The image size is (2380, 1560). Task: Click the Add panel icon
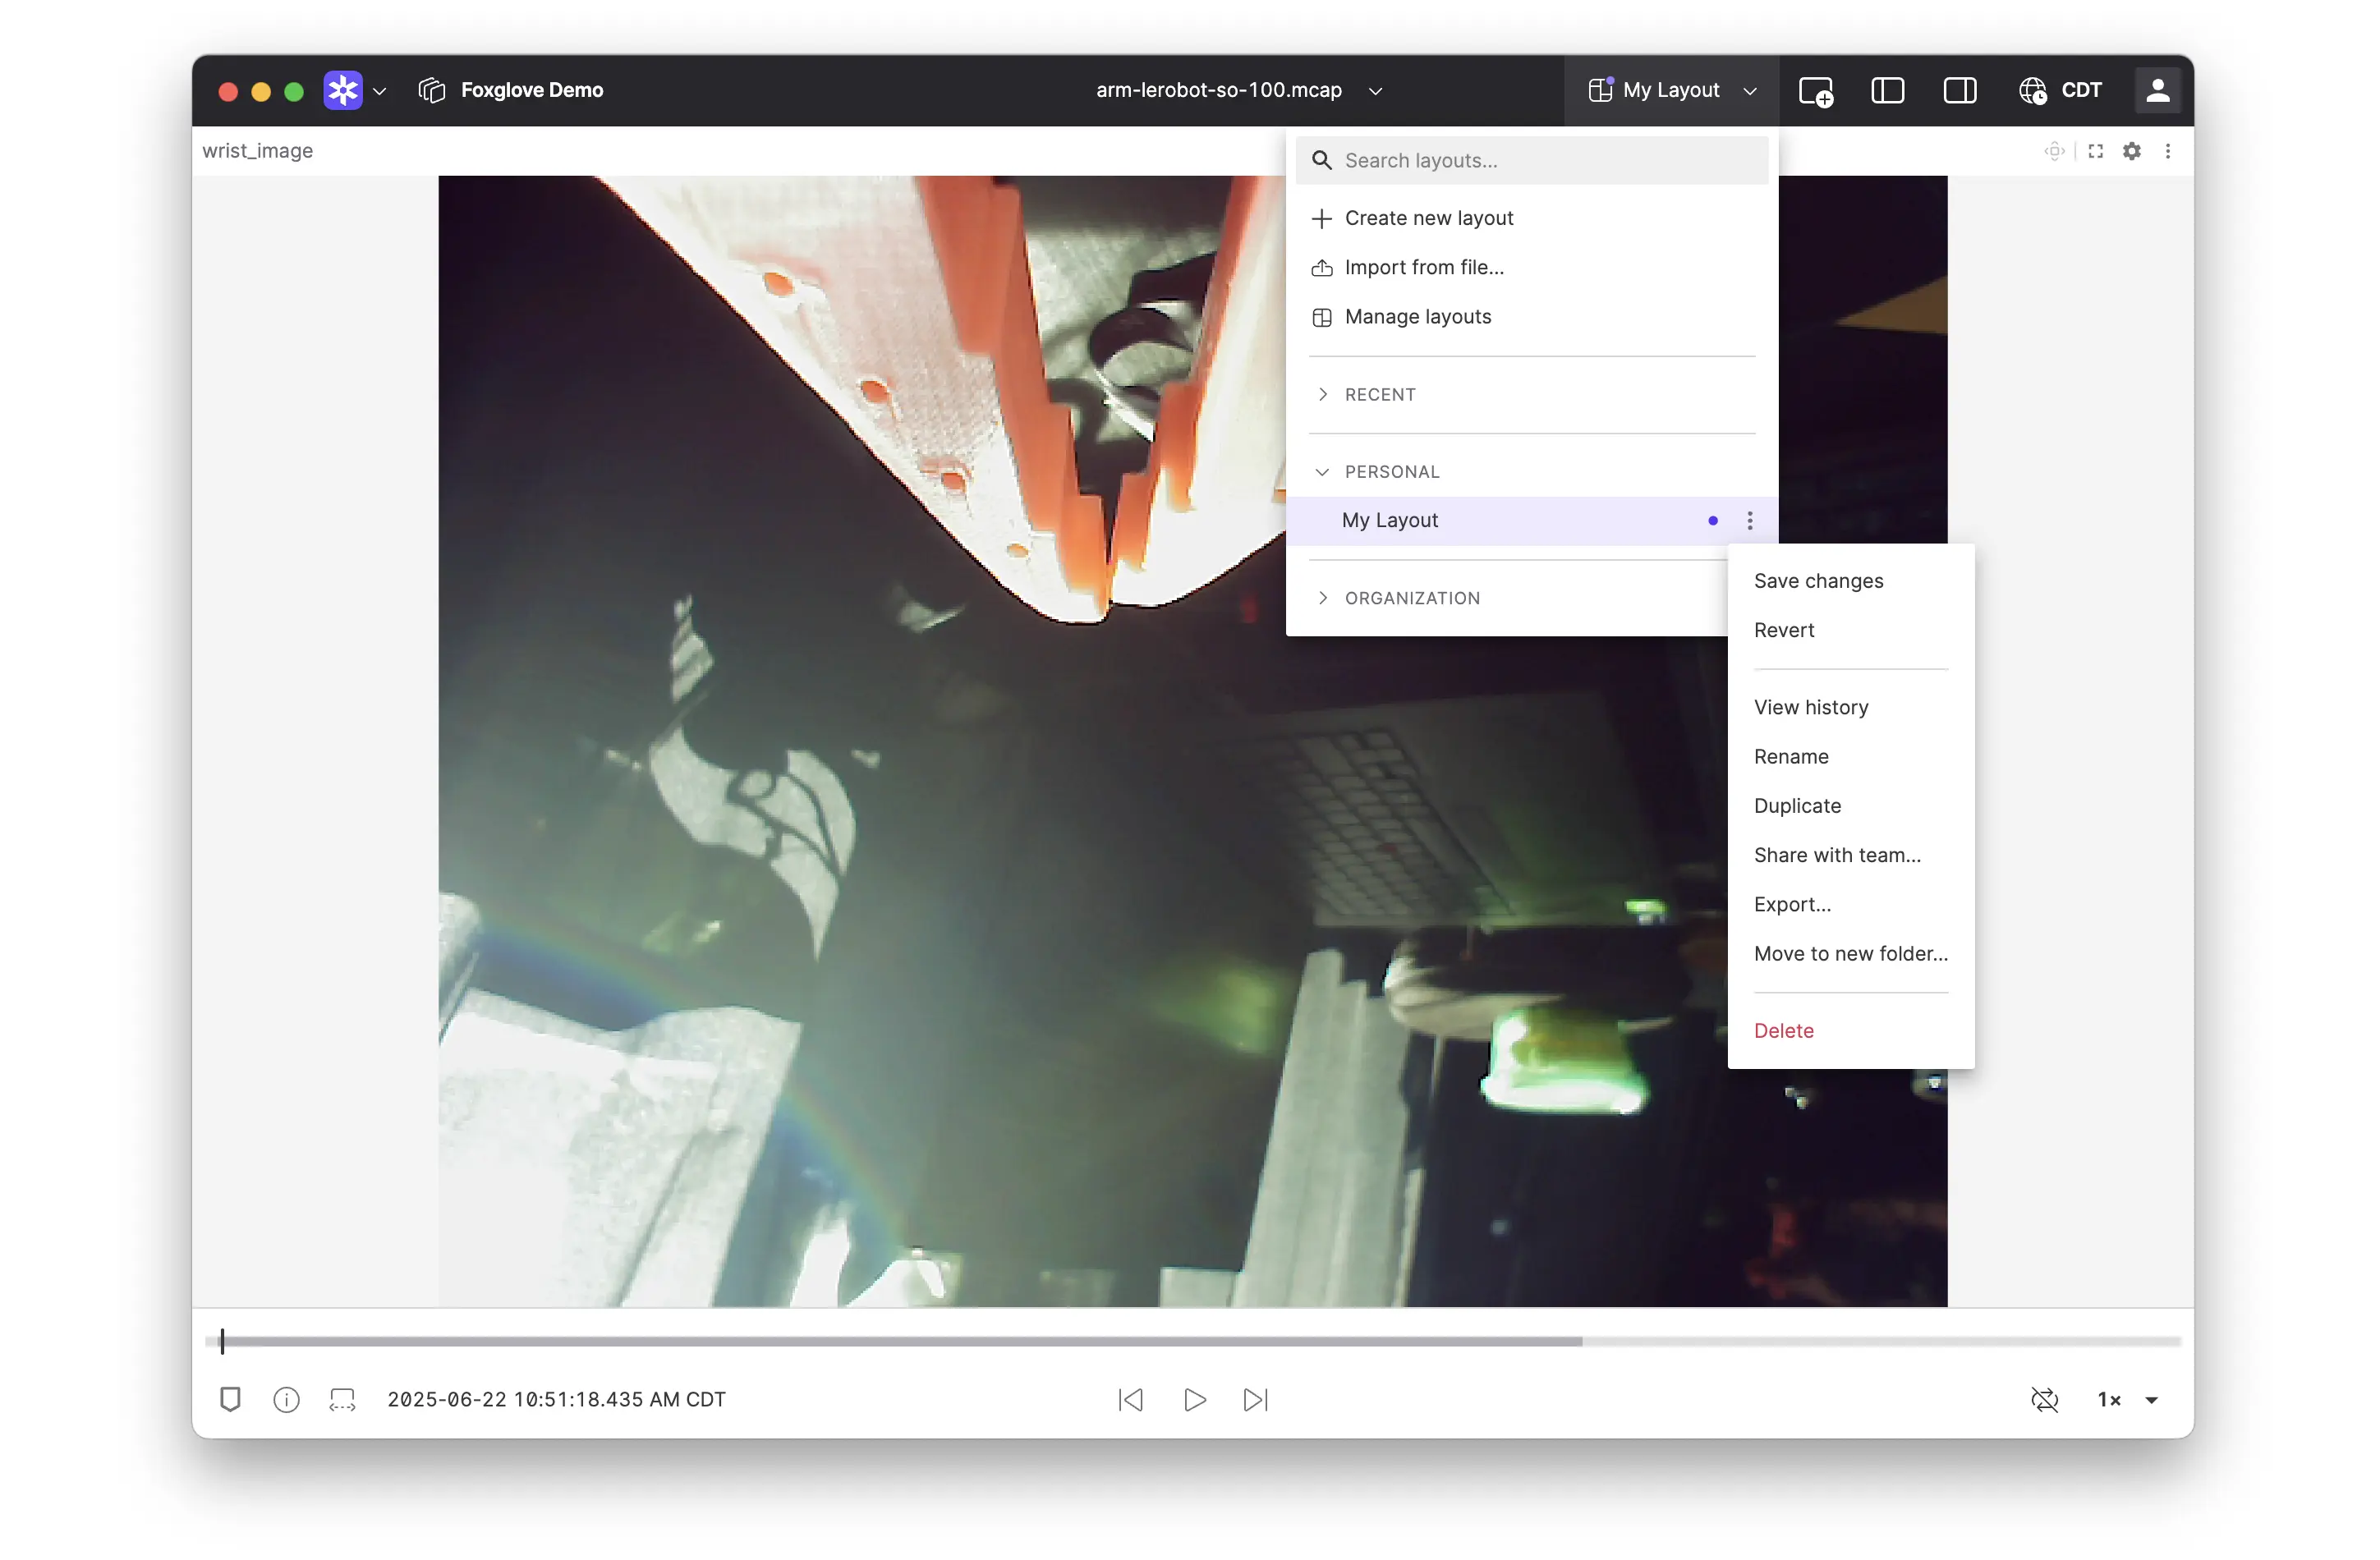pos(1815,91)
